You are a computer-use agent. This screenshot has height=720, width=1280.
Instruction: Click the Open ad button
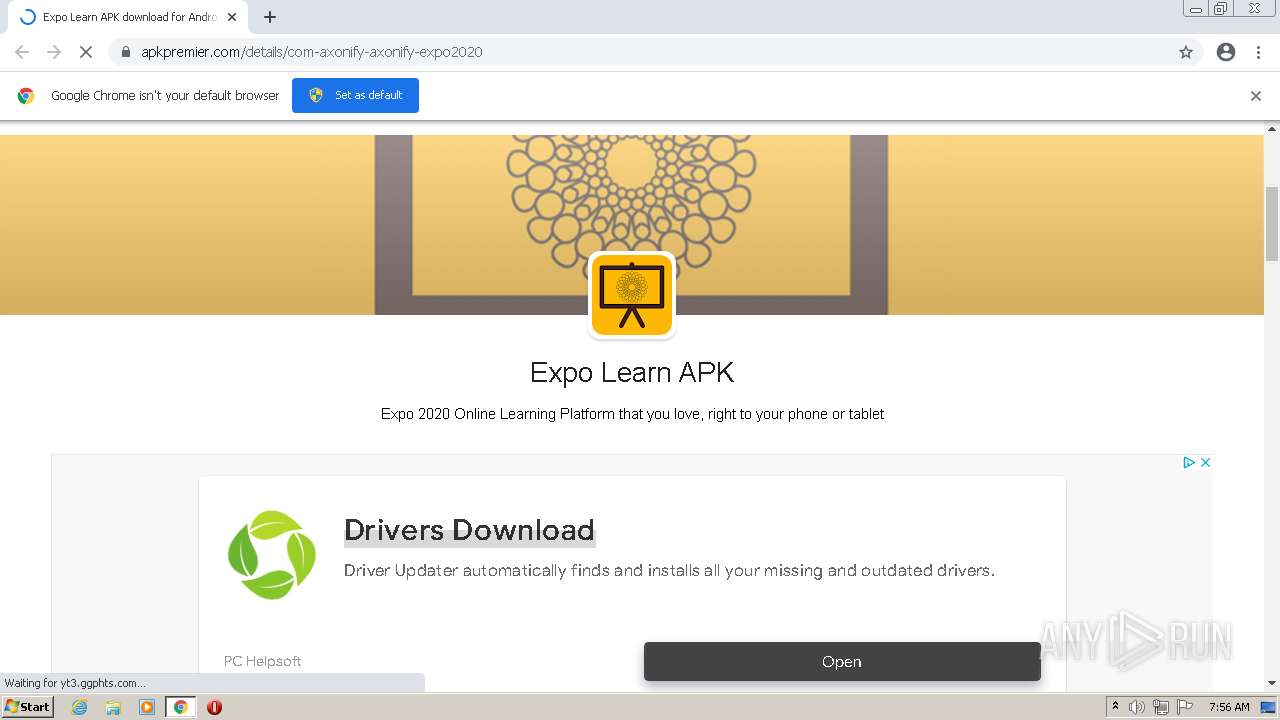tap(842, 662)
